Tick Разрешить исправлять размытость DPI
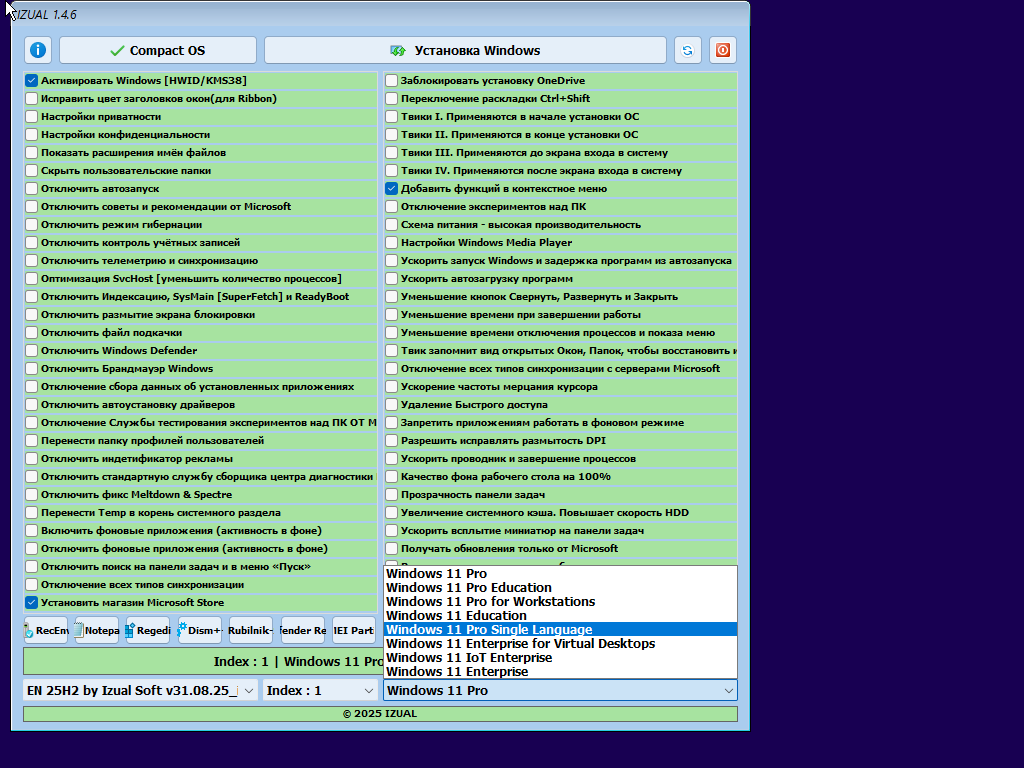This screenshot has width=1024, height=768. pyautogui.click(x=391, y=441)
